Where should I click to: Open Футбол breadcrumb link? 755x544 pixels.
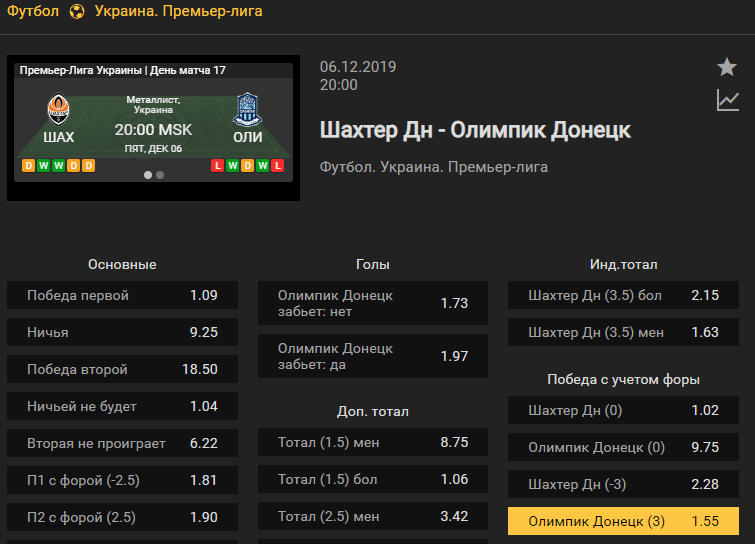coord(33,11)
